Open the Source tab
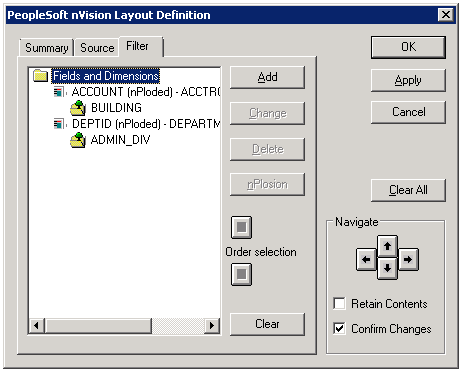This screenshot has width=462, height=372. tap(97, 48)
